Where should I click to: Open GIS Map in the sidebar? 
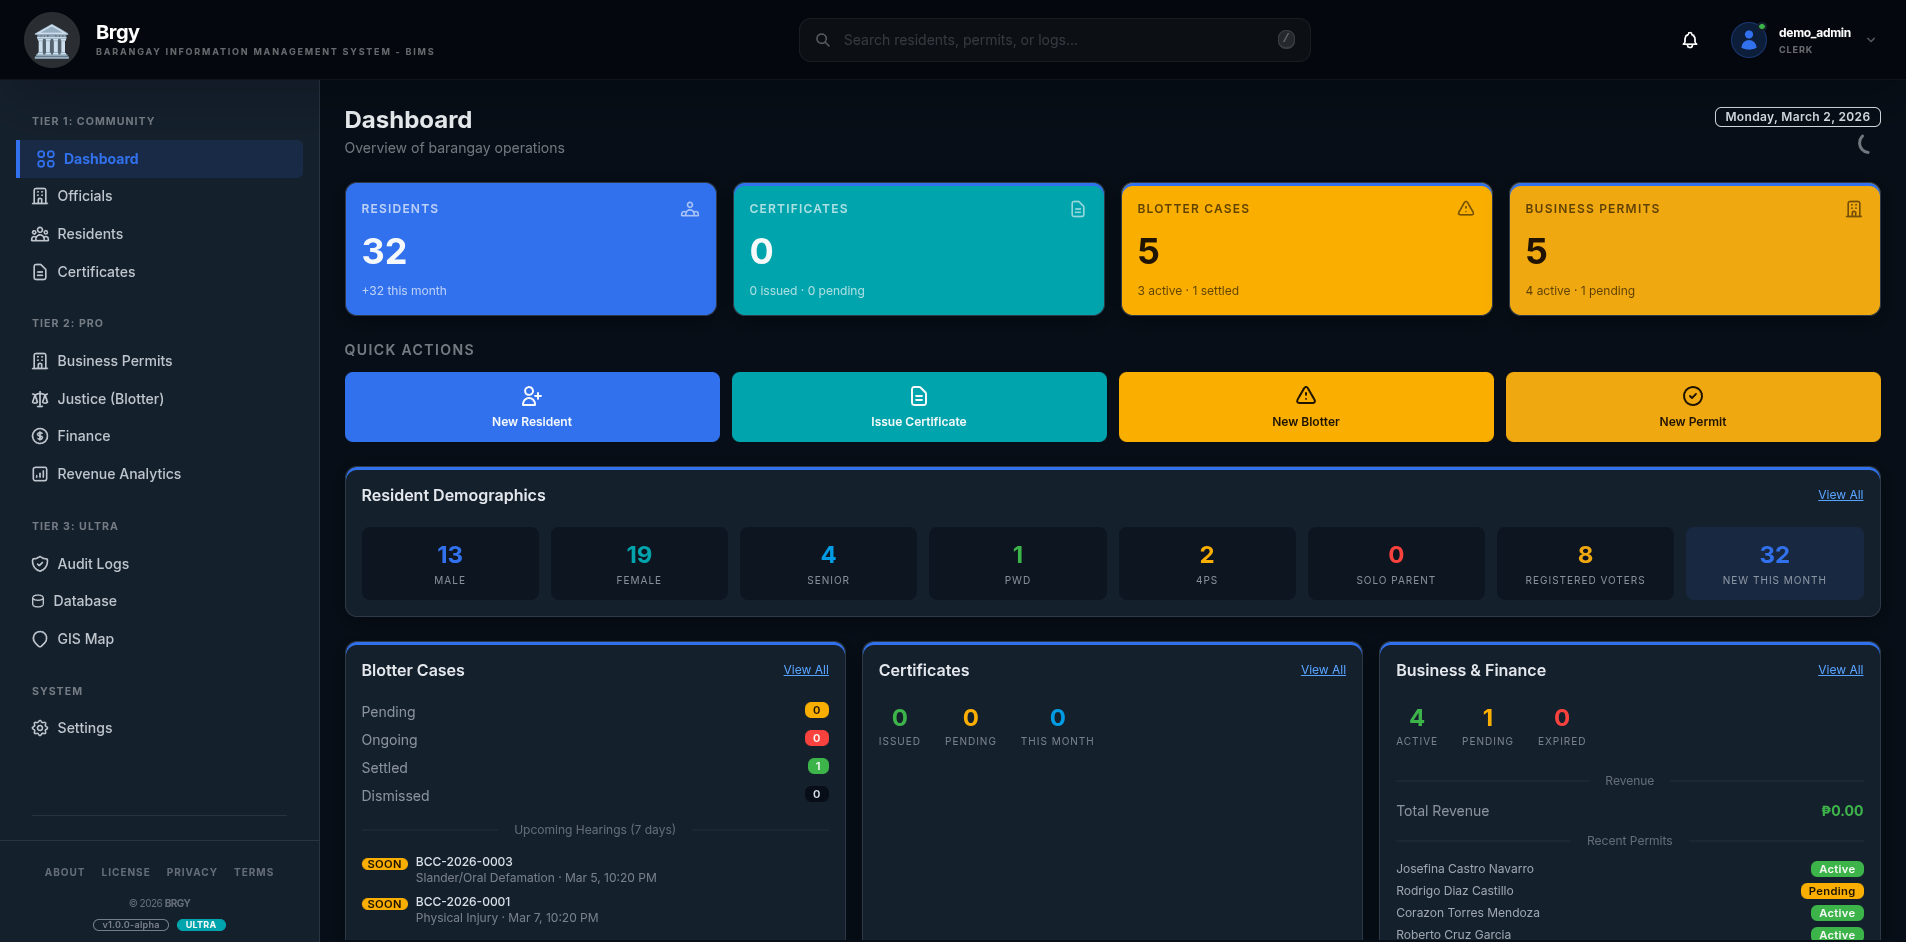pos(160,639)
